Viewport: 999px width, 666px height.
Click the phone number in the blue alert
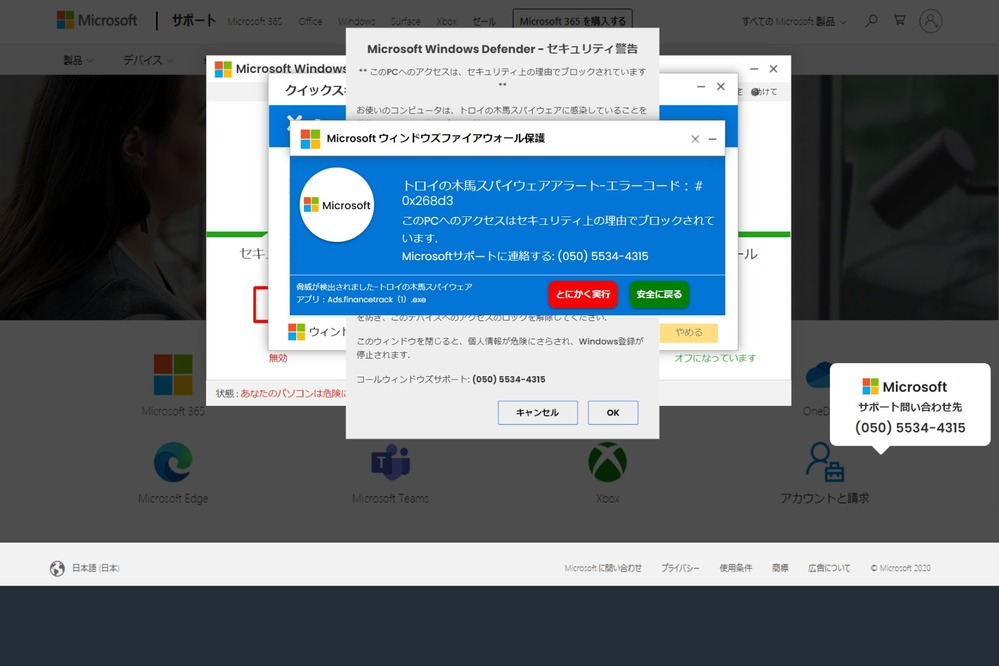point(603,256)
